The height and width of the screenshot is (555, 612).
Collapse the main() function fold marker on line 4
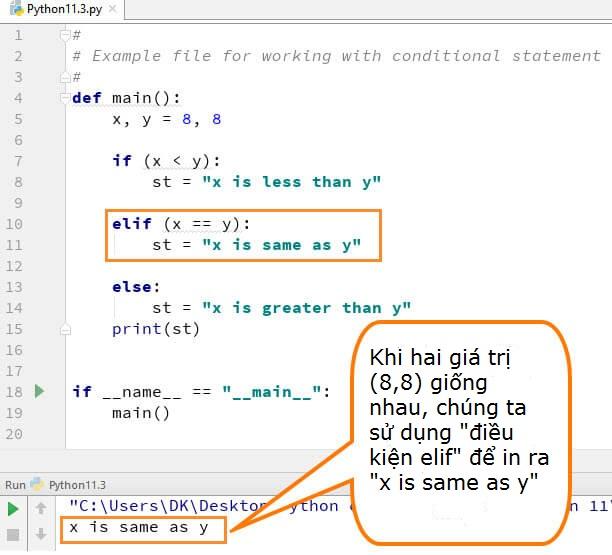coord(66,98)
